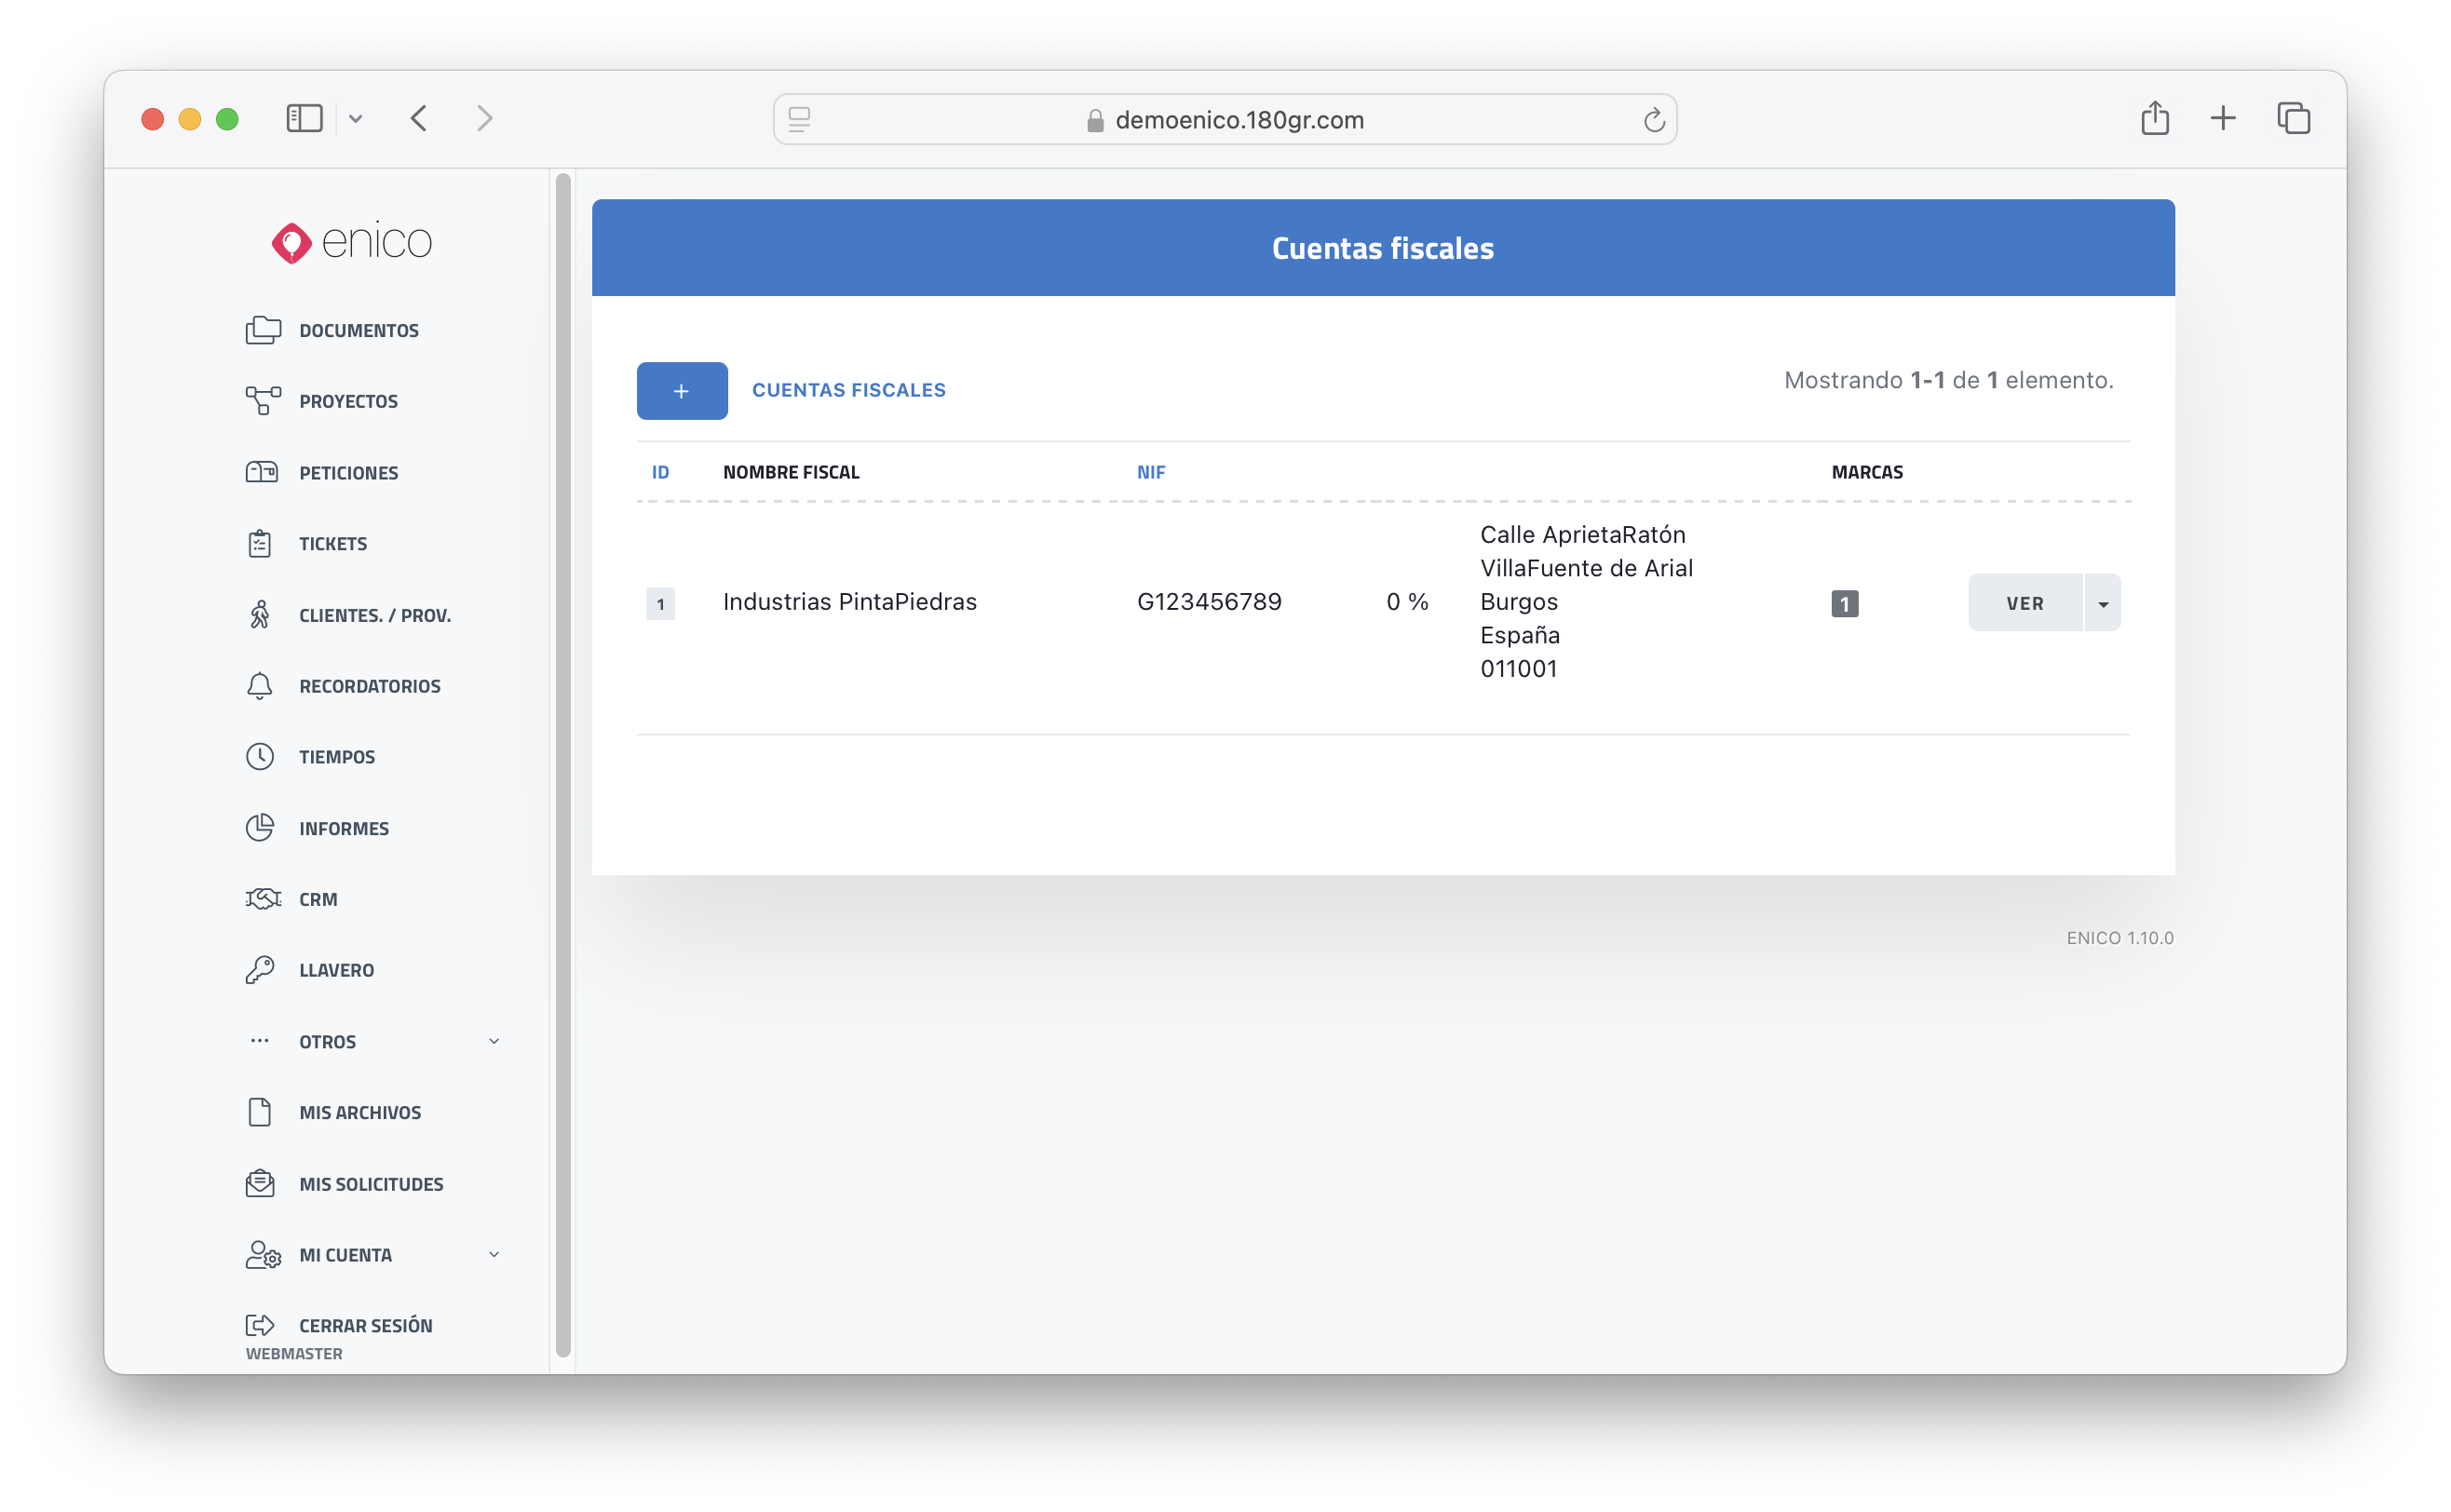This screenshot has width=2451, height=1512.
Task: Sort the table by NIF column
Action: [x=1151, y=472]
